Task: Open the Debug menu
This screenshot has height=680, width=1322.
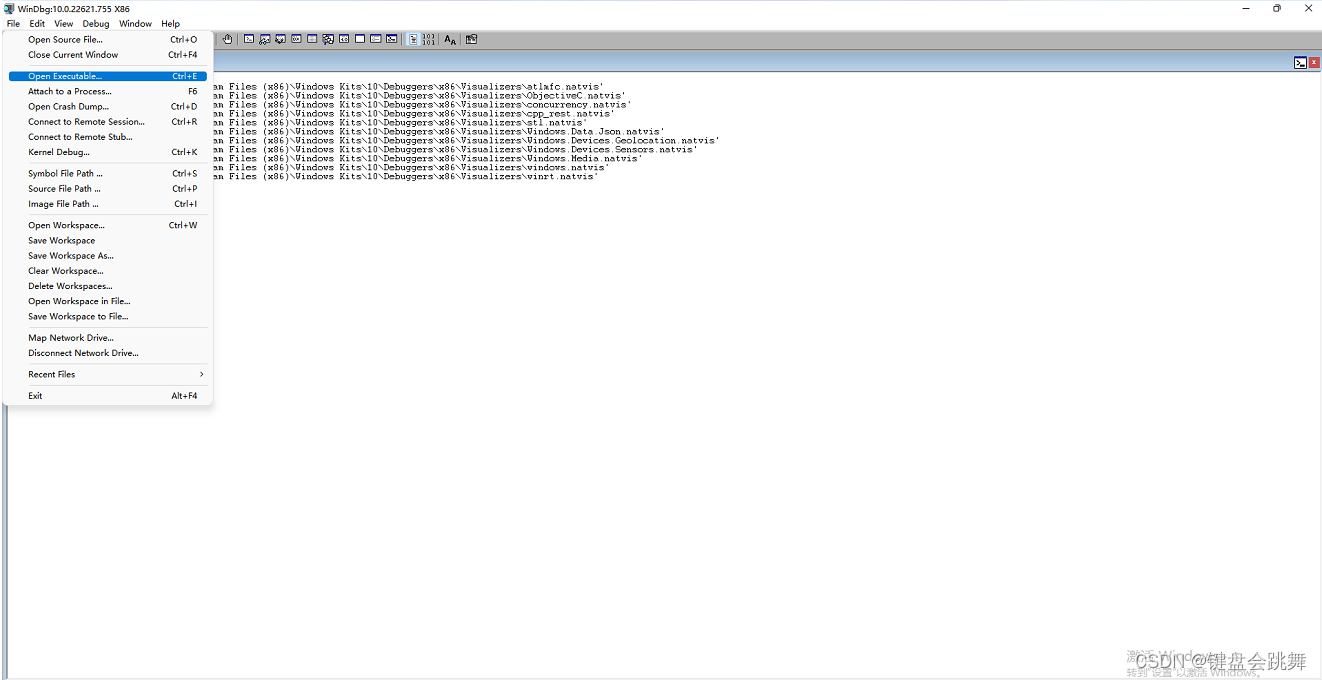Action: (95, 23)
